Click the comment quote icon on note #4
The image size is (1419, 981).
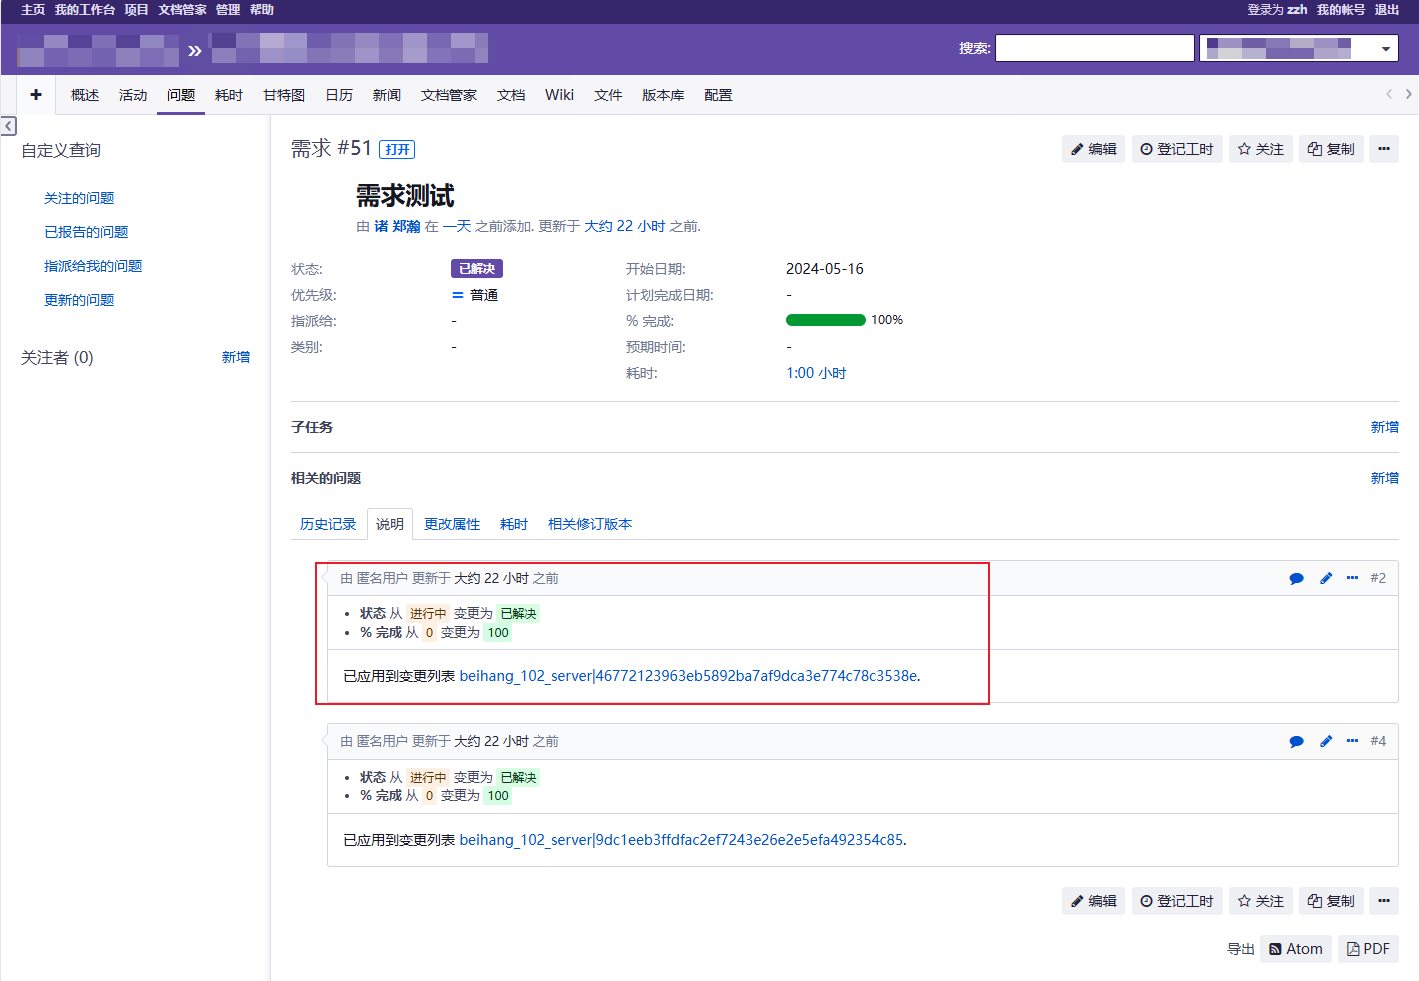pos(1296,741)
